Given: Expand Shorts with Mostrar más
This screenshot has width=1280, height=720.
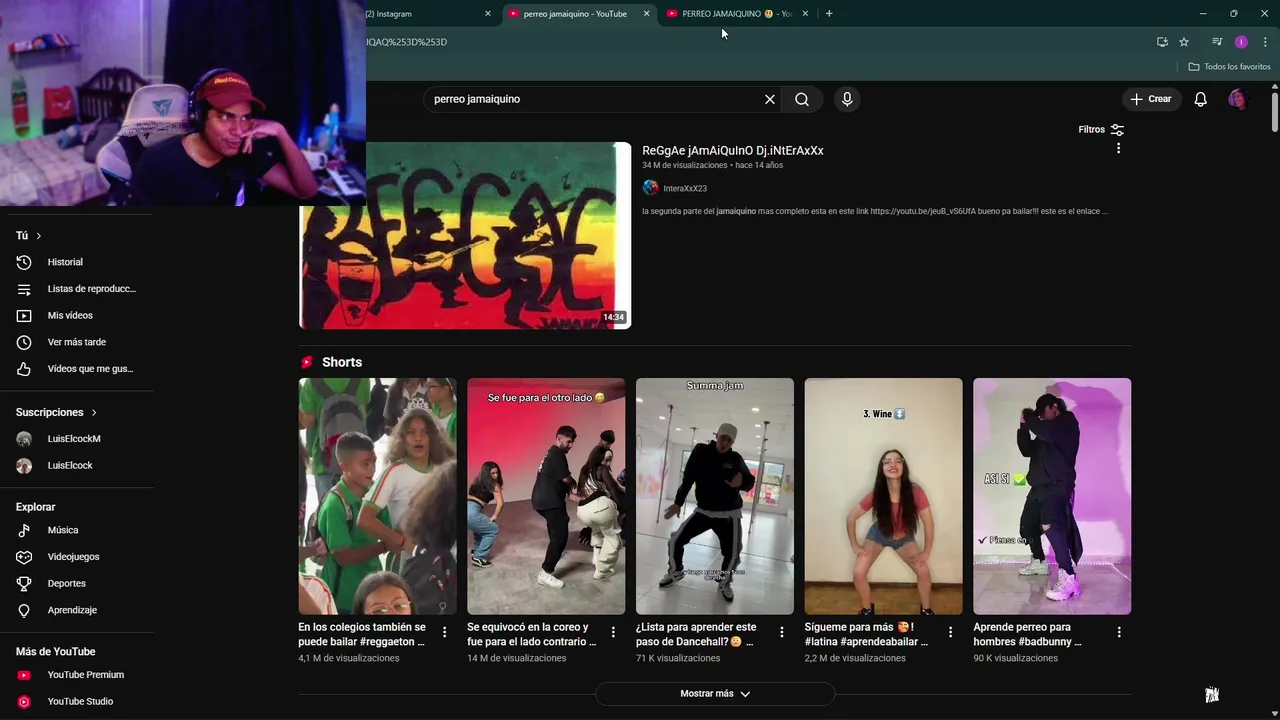Looking at the screenshot, I should (715, 694).
